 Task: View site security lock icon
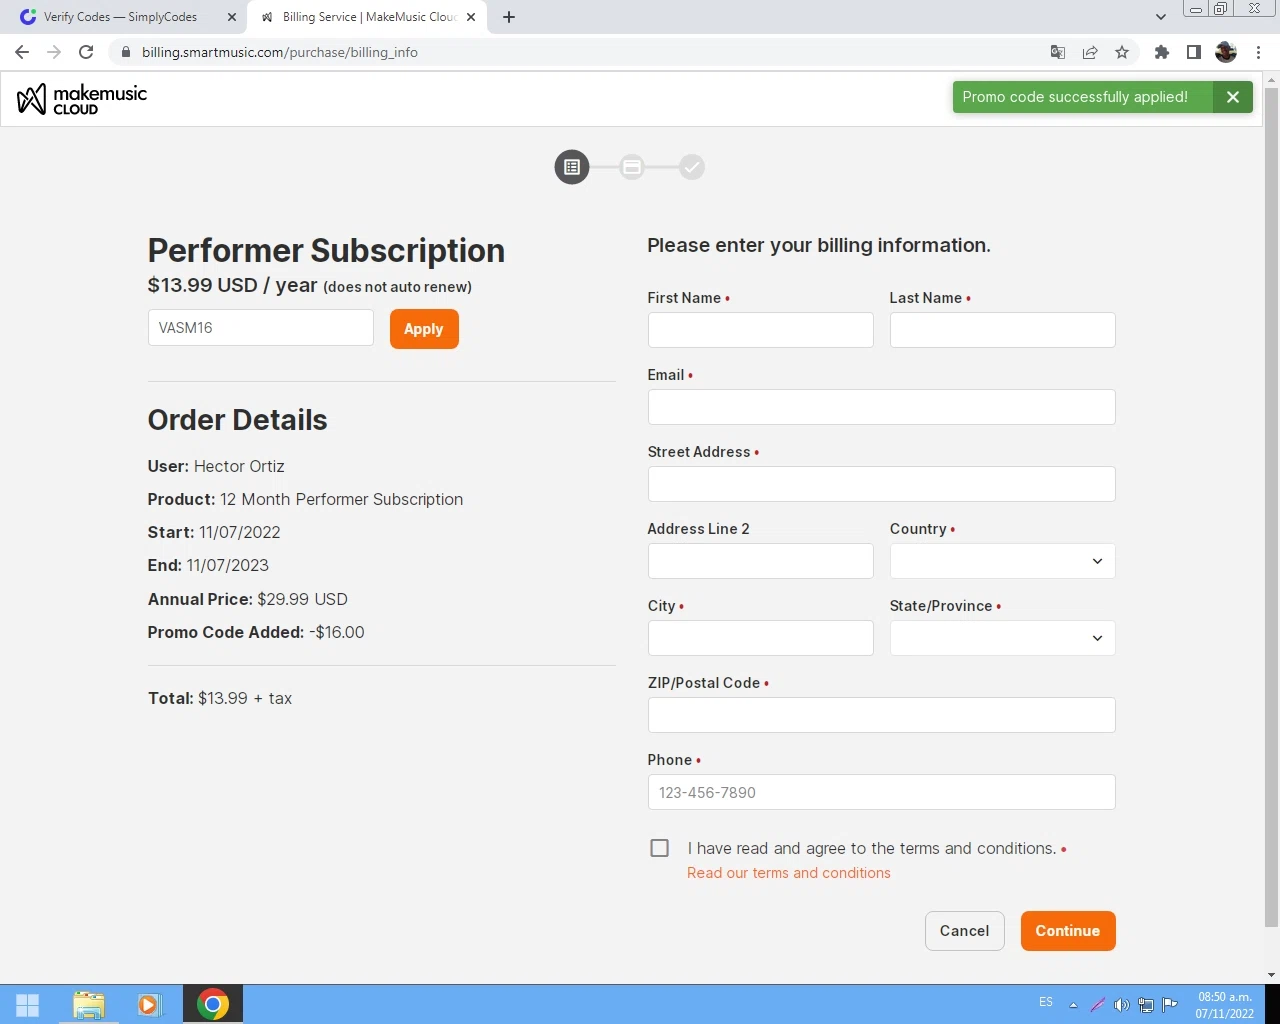[125, 52]
